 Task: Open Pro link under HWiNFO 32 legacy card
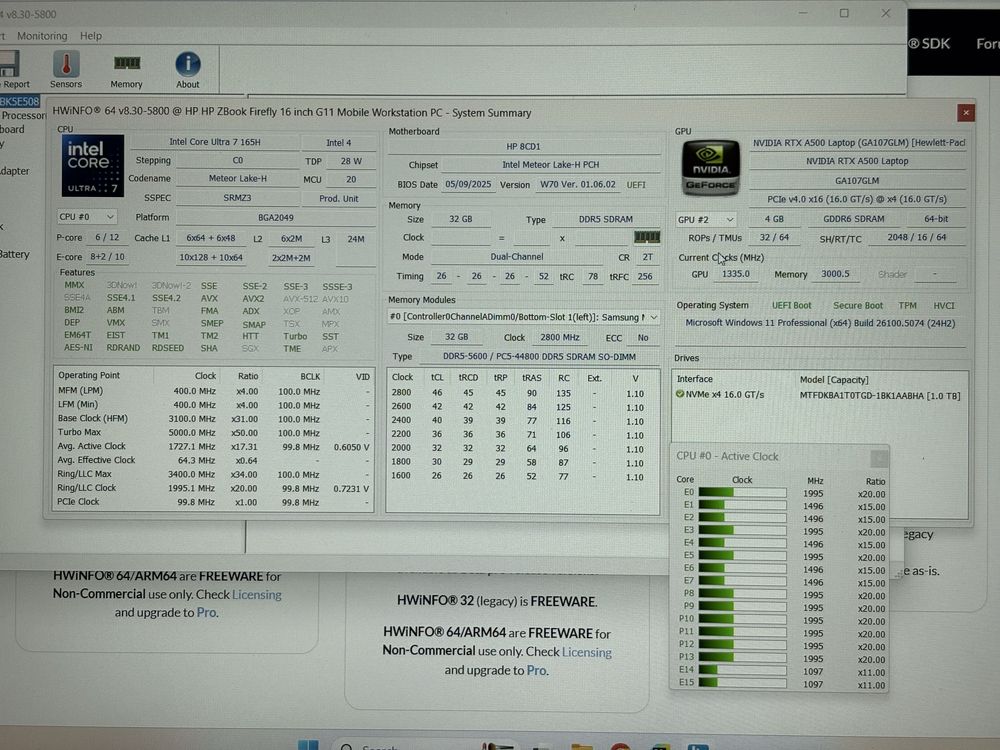[536, 670]
